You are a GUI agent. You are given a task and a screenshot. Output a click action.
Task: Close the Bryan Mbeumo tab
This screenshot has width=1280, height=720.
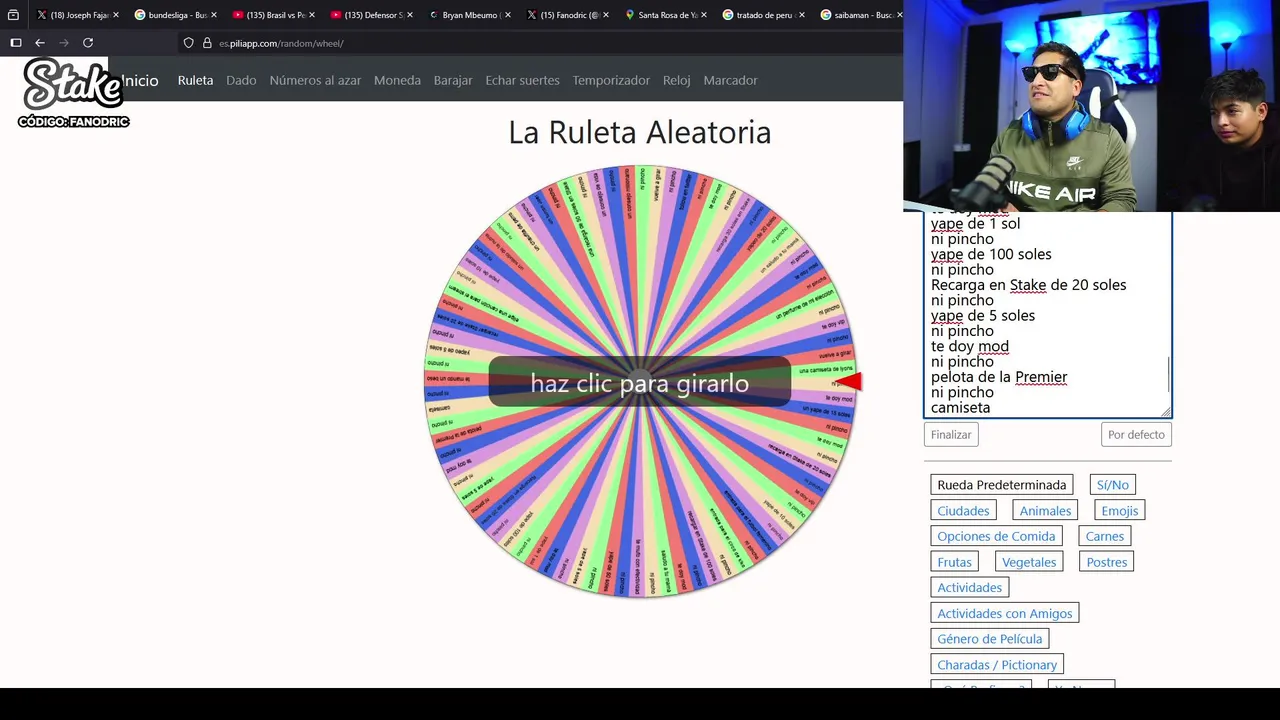[x=508, y=15]
